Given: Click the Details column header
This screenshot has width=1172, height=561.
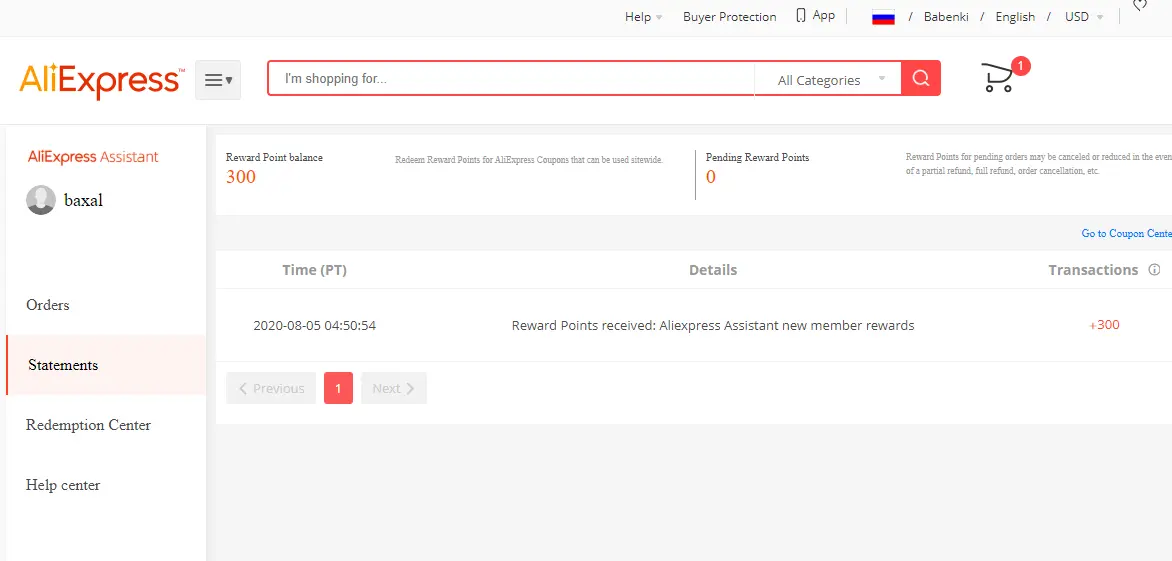Looking at the screenshot, I should (x=713, y=270).
